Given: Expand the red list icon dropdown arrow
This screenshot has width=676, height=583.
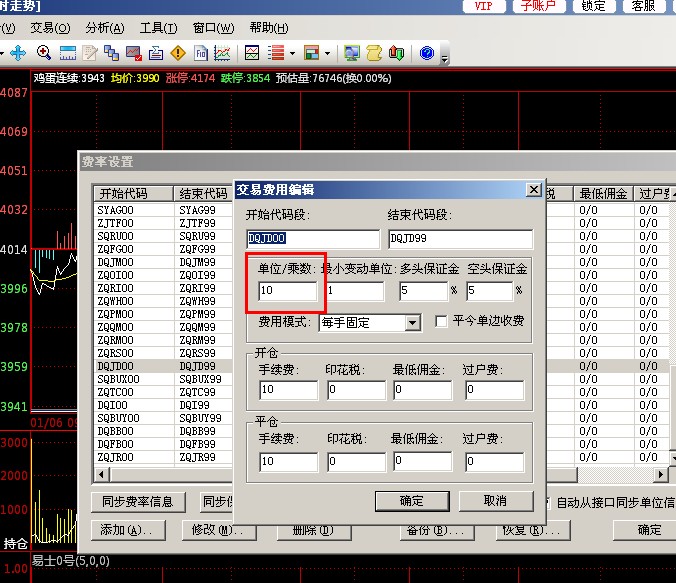Looking at the screenshot, I should tap(291, 52).
